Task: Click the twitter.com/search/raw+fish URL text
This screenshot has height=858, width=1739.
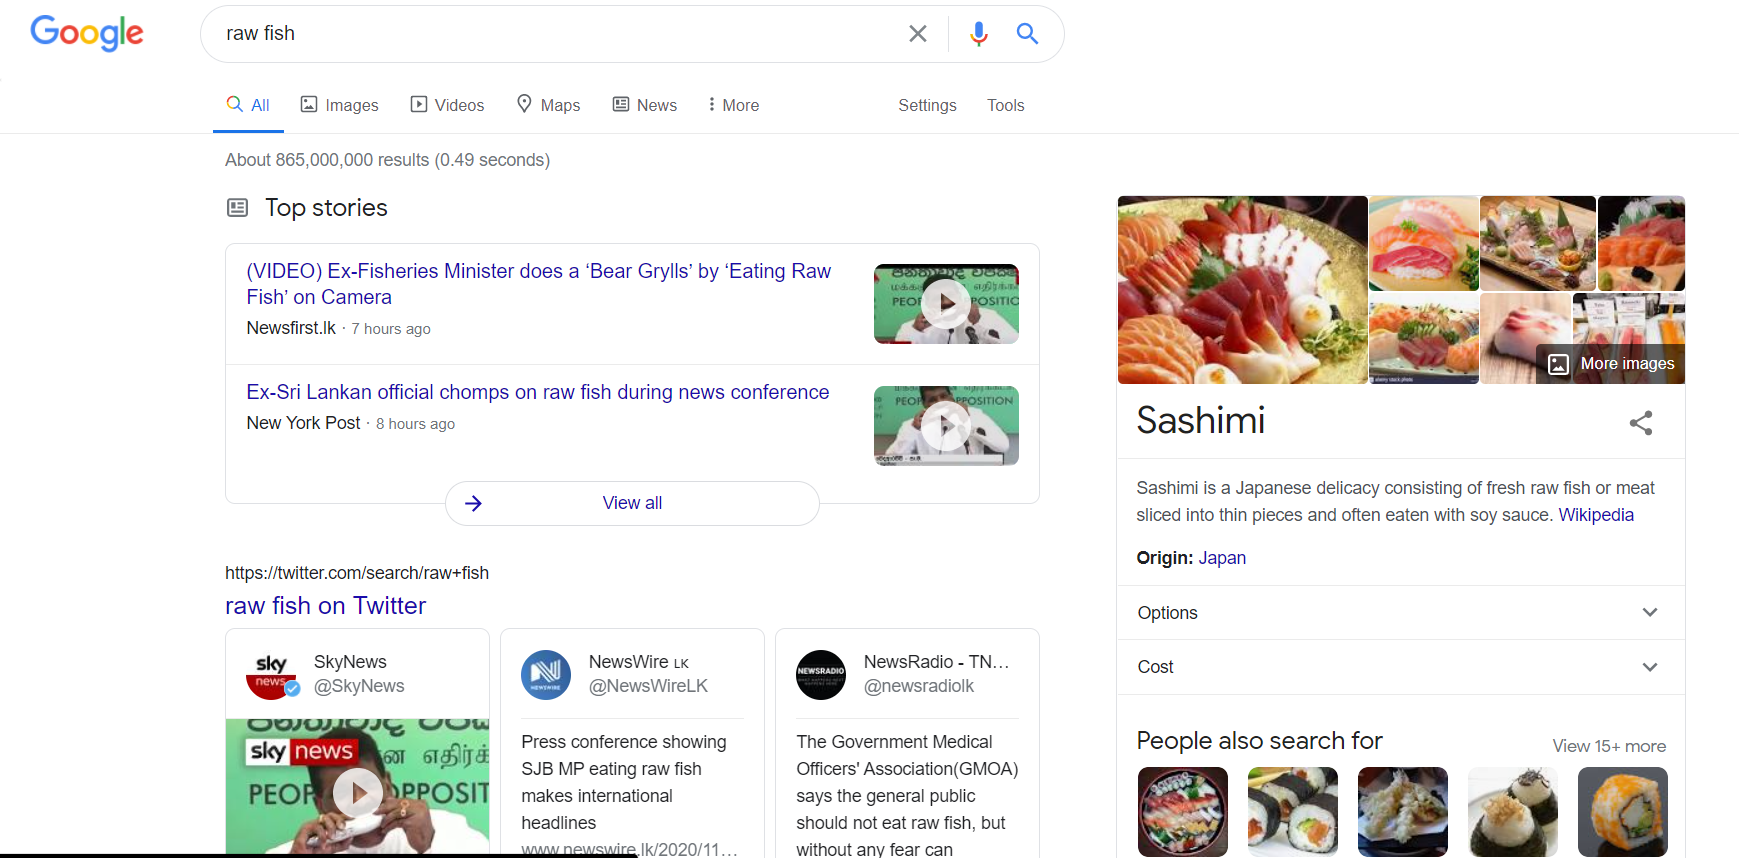Action: click(x=357, y=573)
